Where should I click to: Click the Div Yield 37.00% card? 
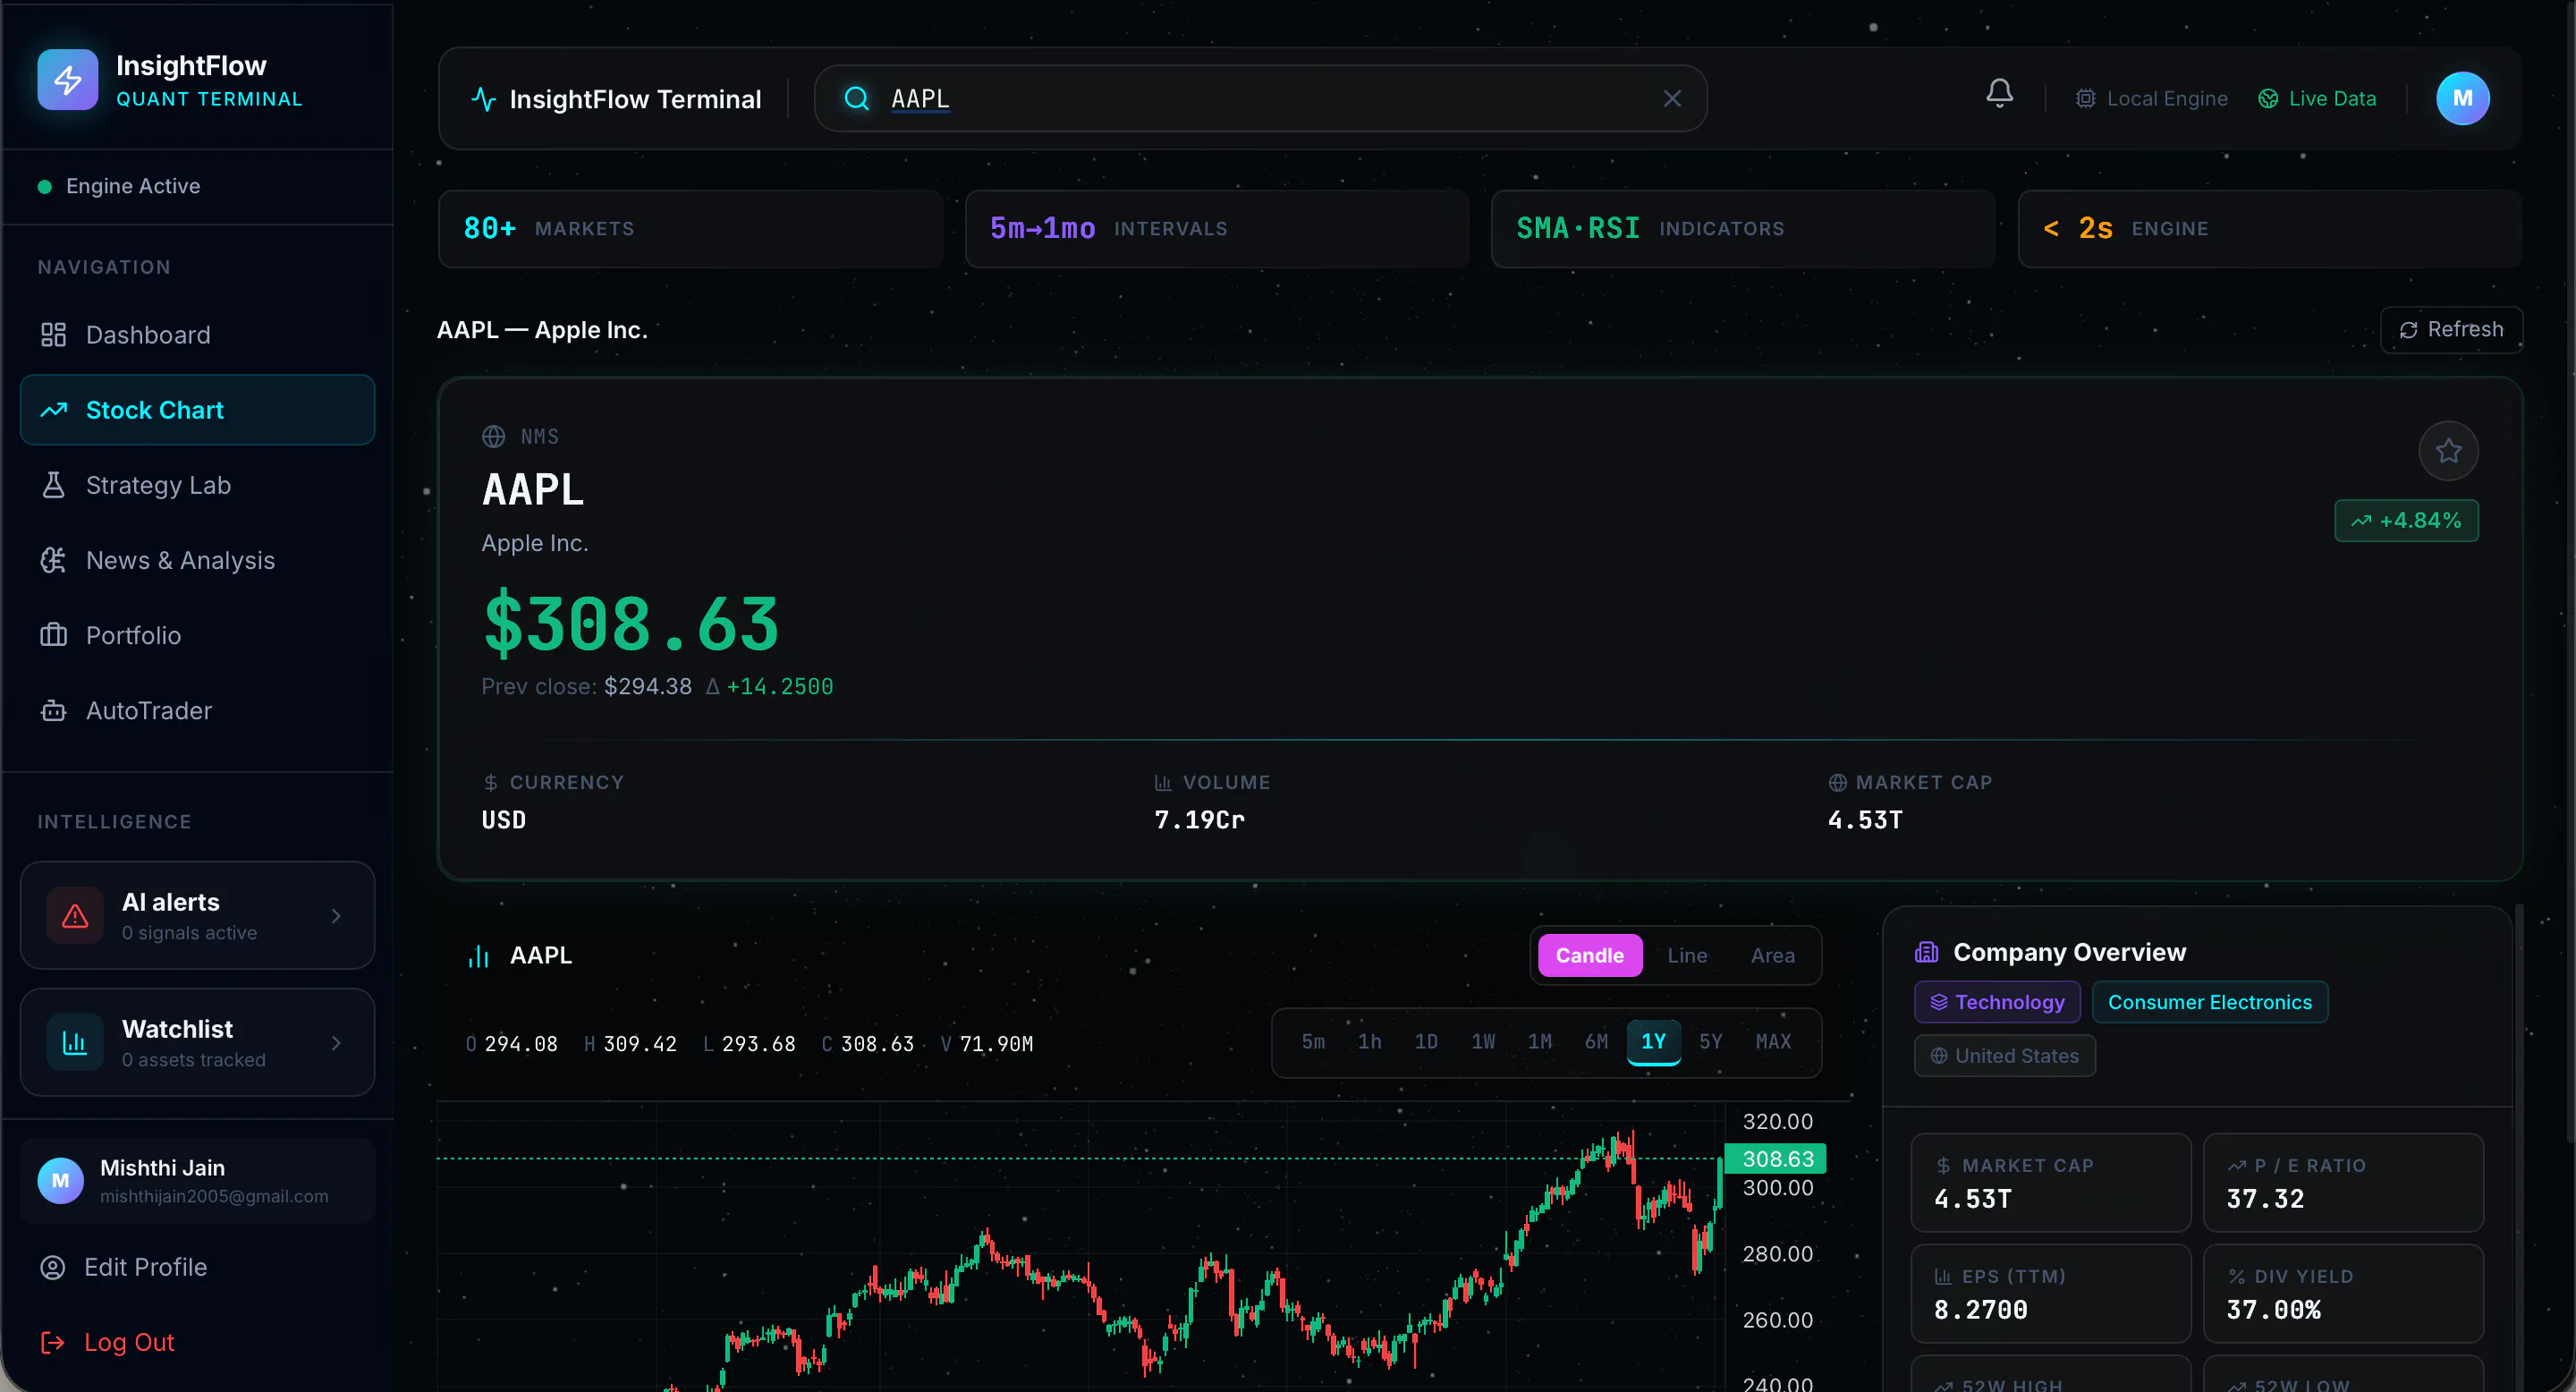tap(2343, 1293)
